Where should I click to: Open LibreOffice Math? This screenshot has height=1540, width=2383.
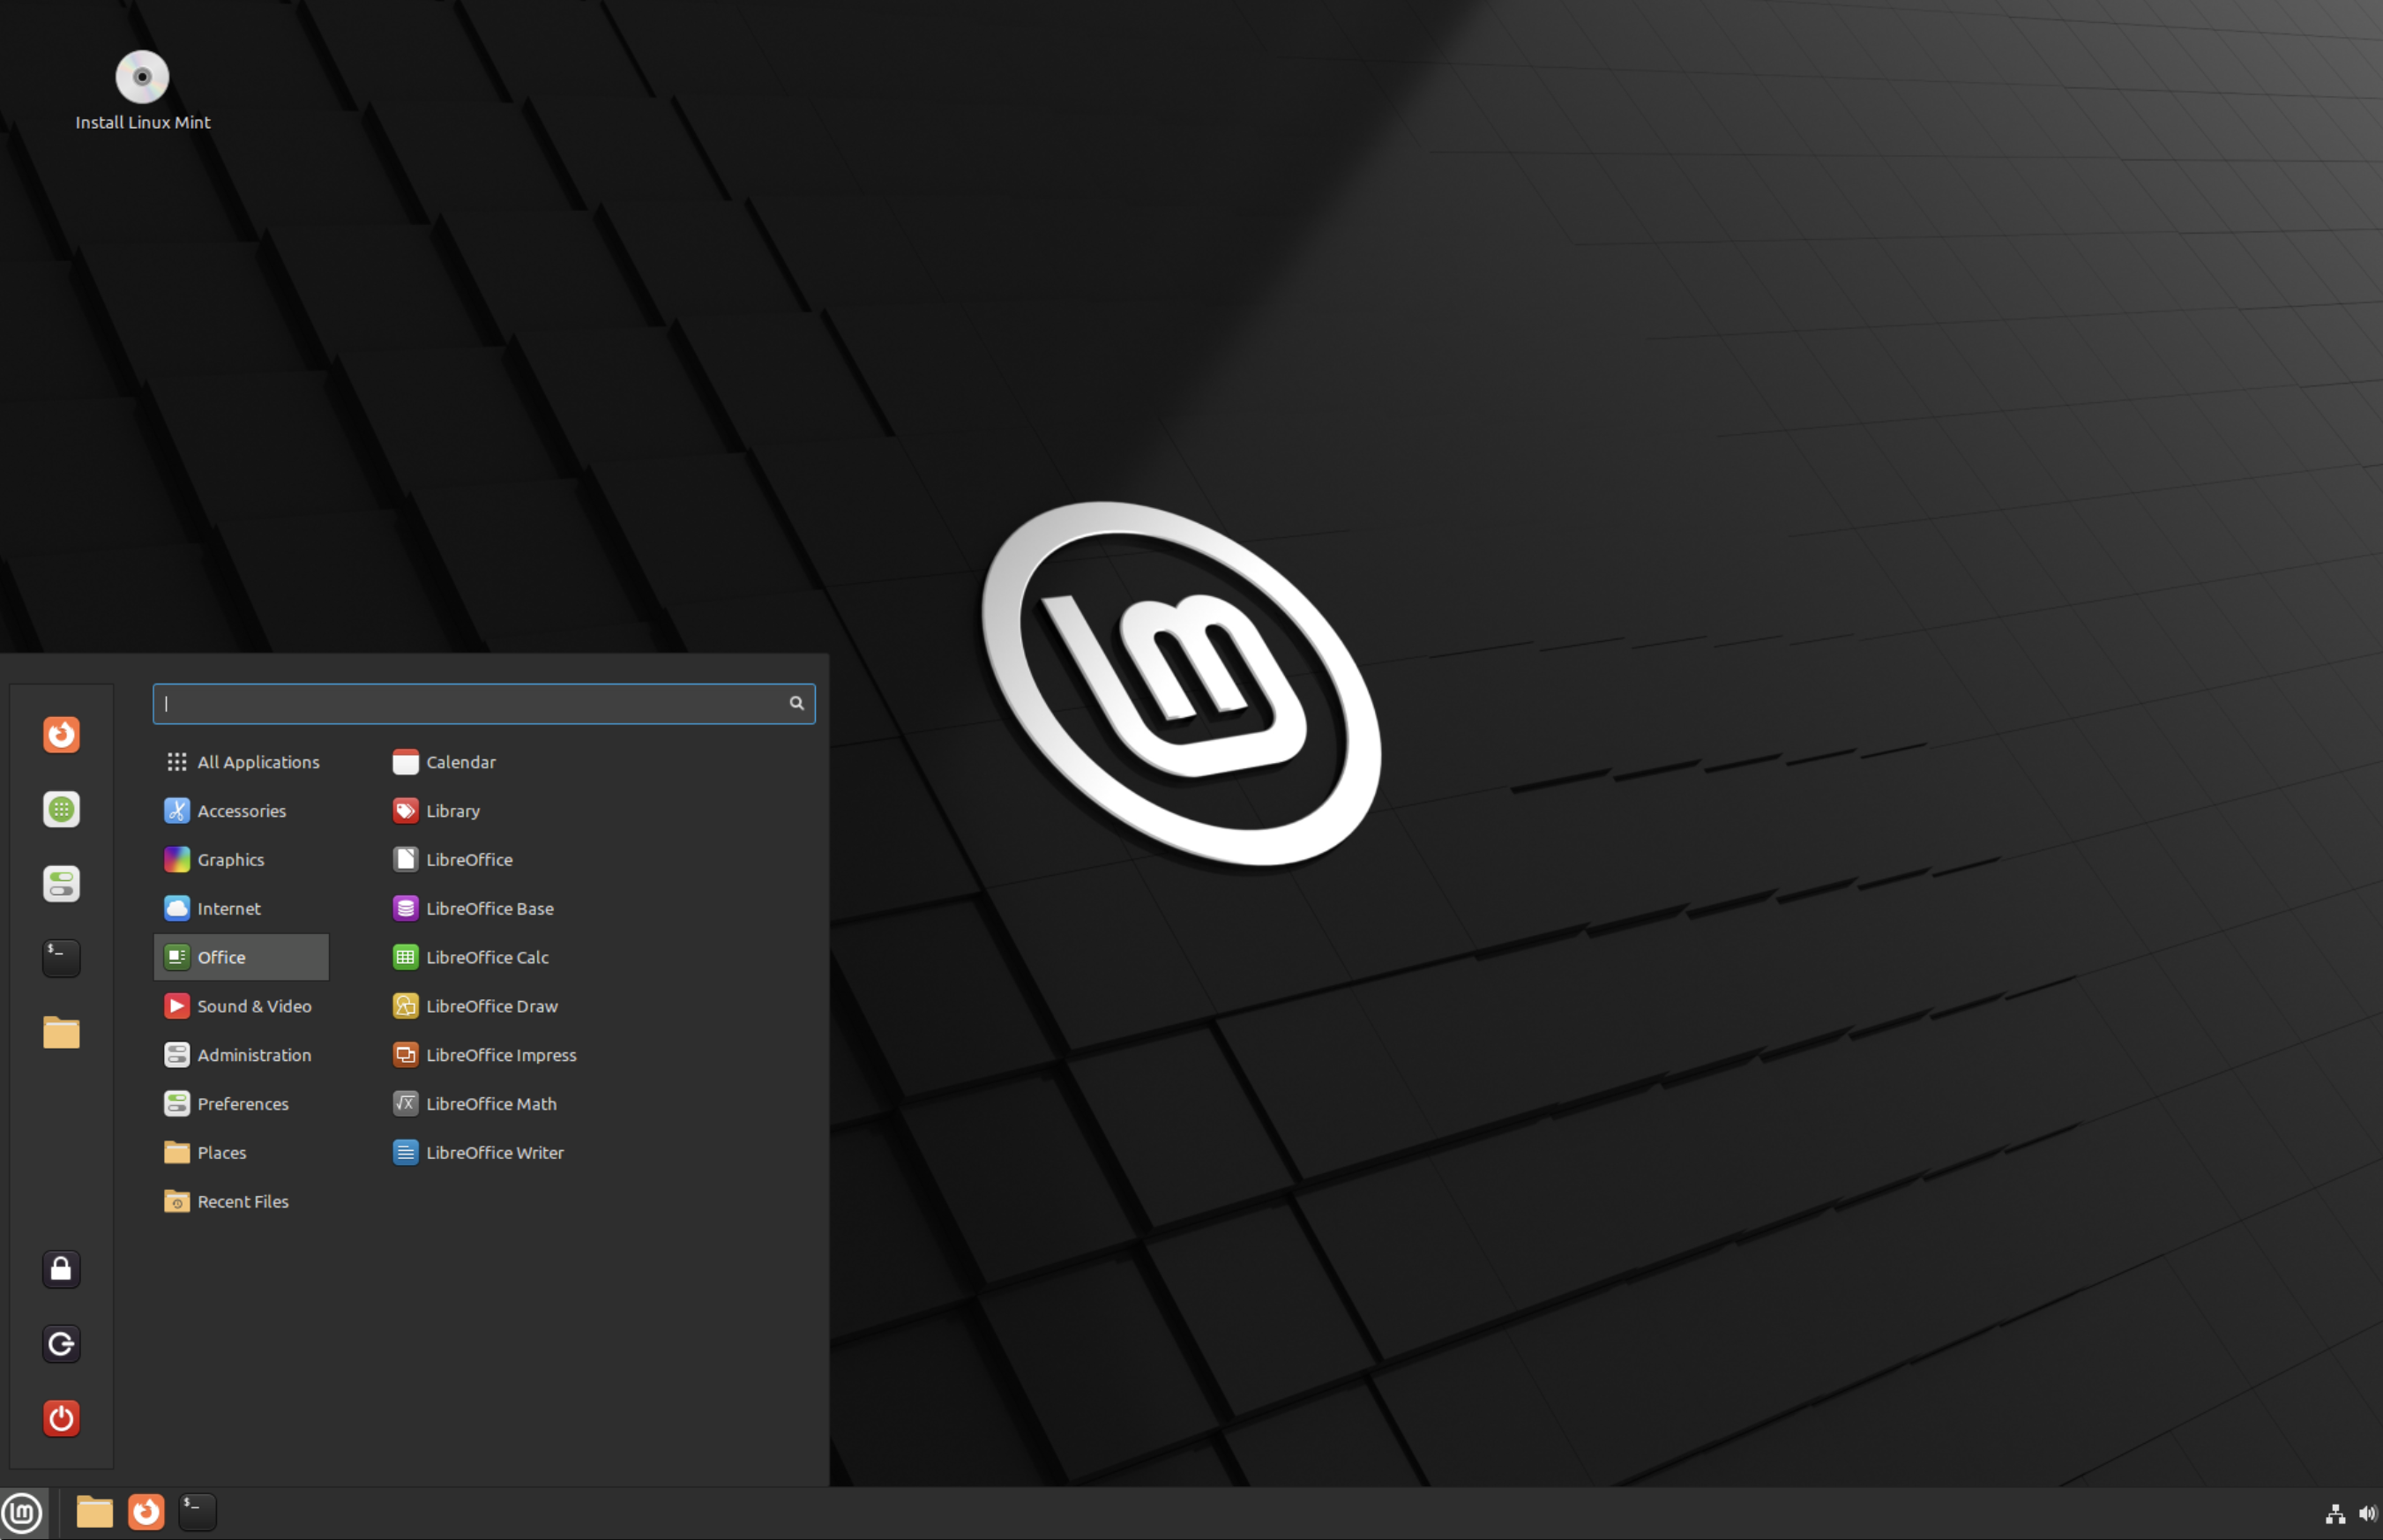[492, 1103]
